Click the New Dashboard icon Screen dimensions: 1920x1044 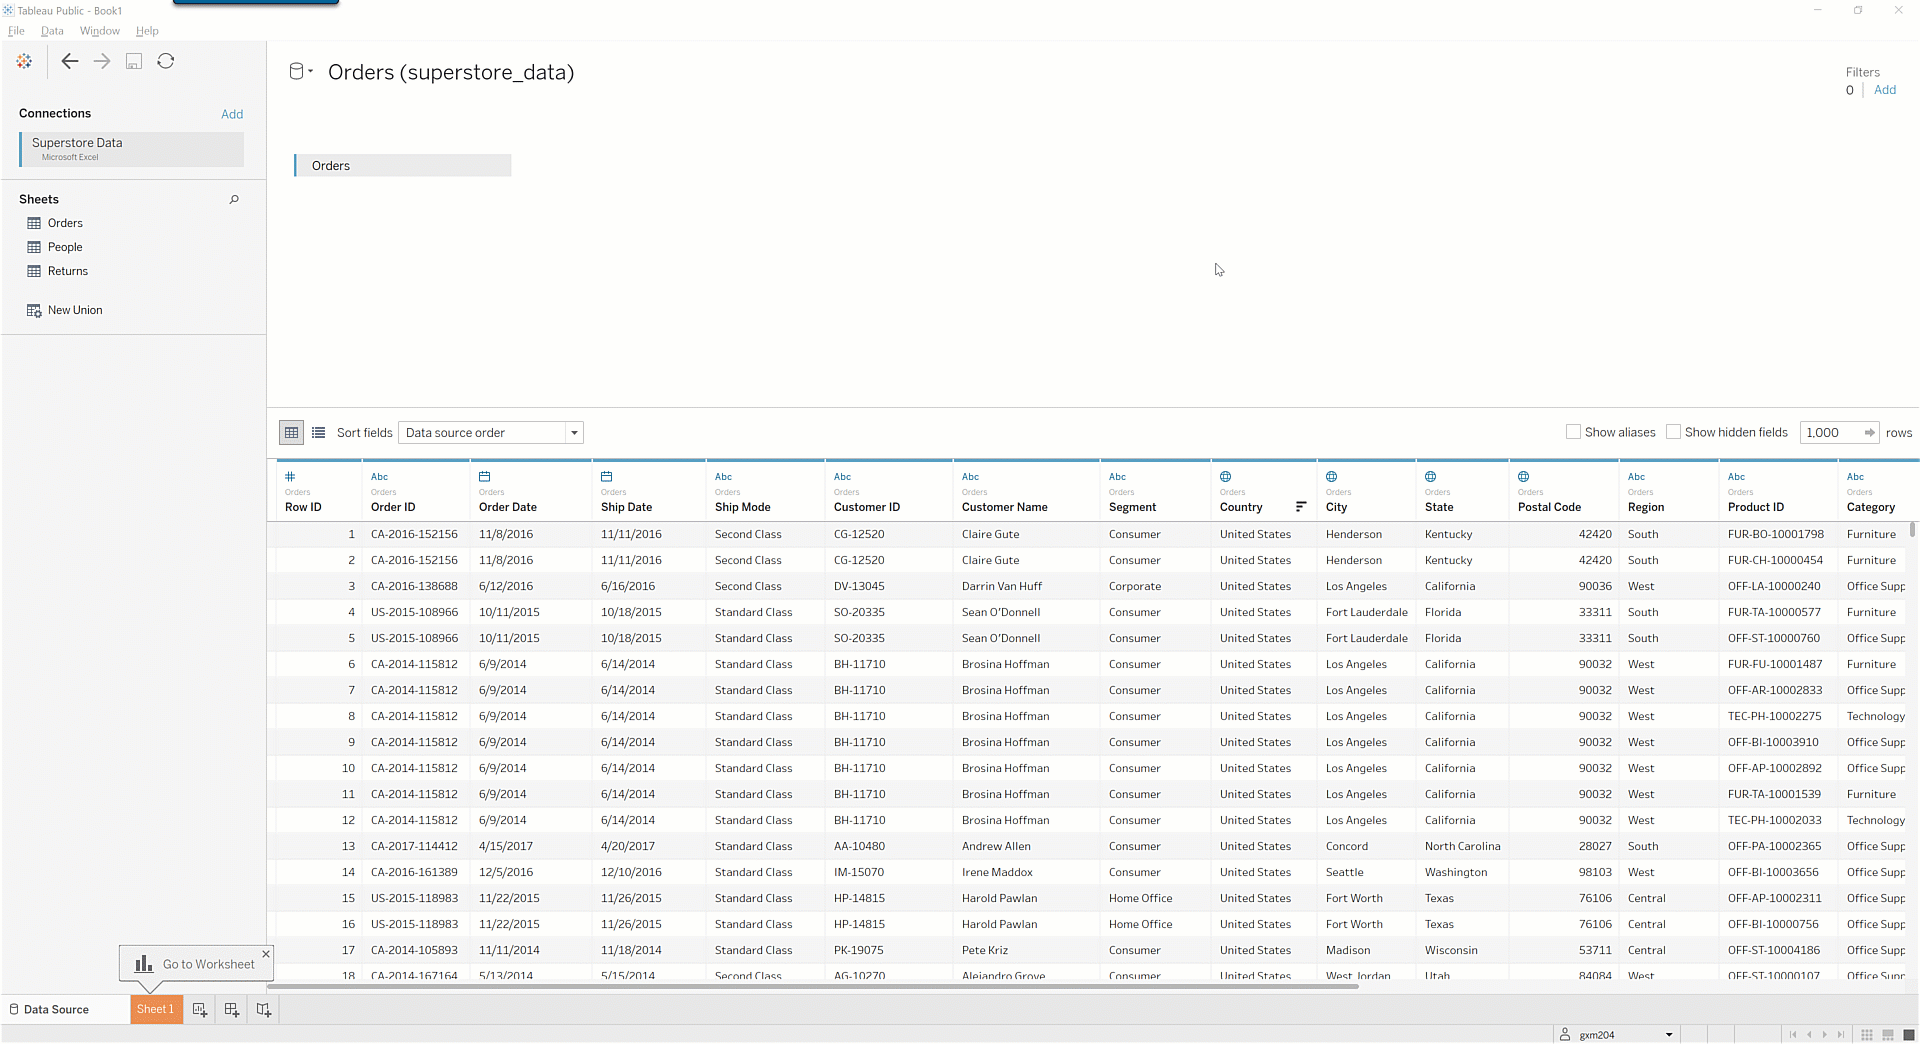(232, 1010)
